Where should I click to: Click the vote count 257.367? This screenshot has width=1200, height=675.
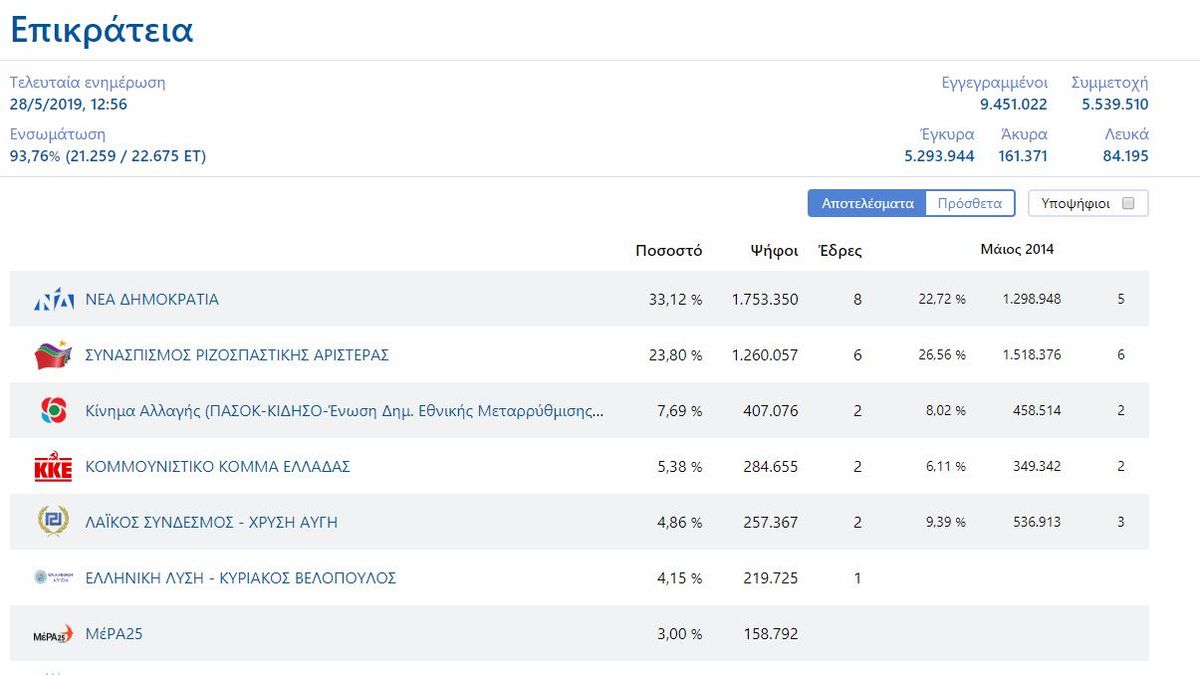pos(771,523)
